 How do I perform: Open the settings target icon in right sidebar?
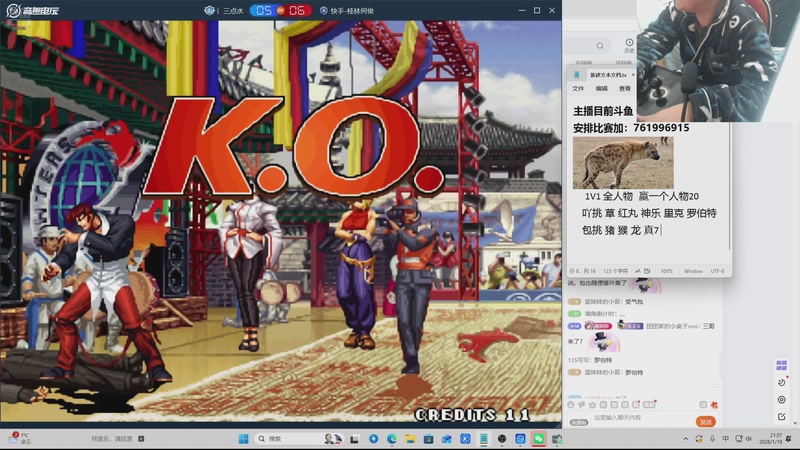(781, 399)
